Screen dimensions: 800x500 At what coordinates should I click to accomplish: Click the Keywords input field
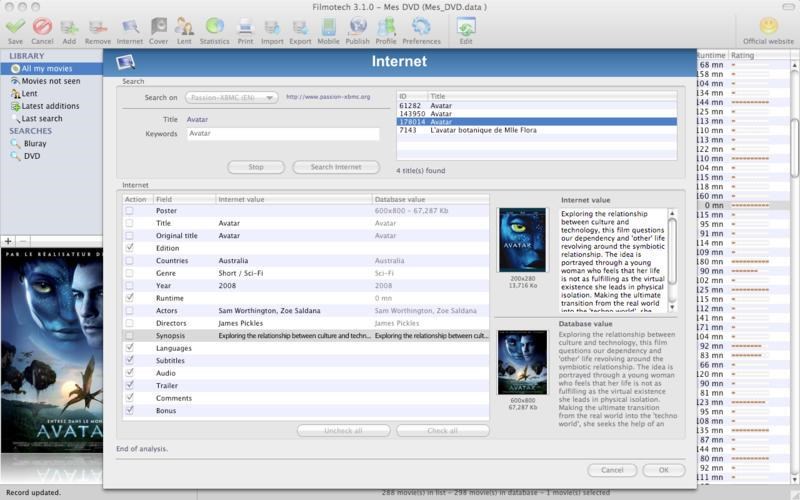point(283,134)
